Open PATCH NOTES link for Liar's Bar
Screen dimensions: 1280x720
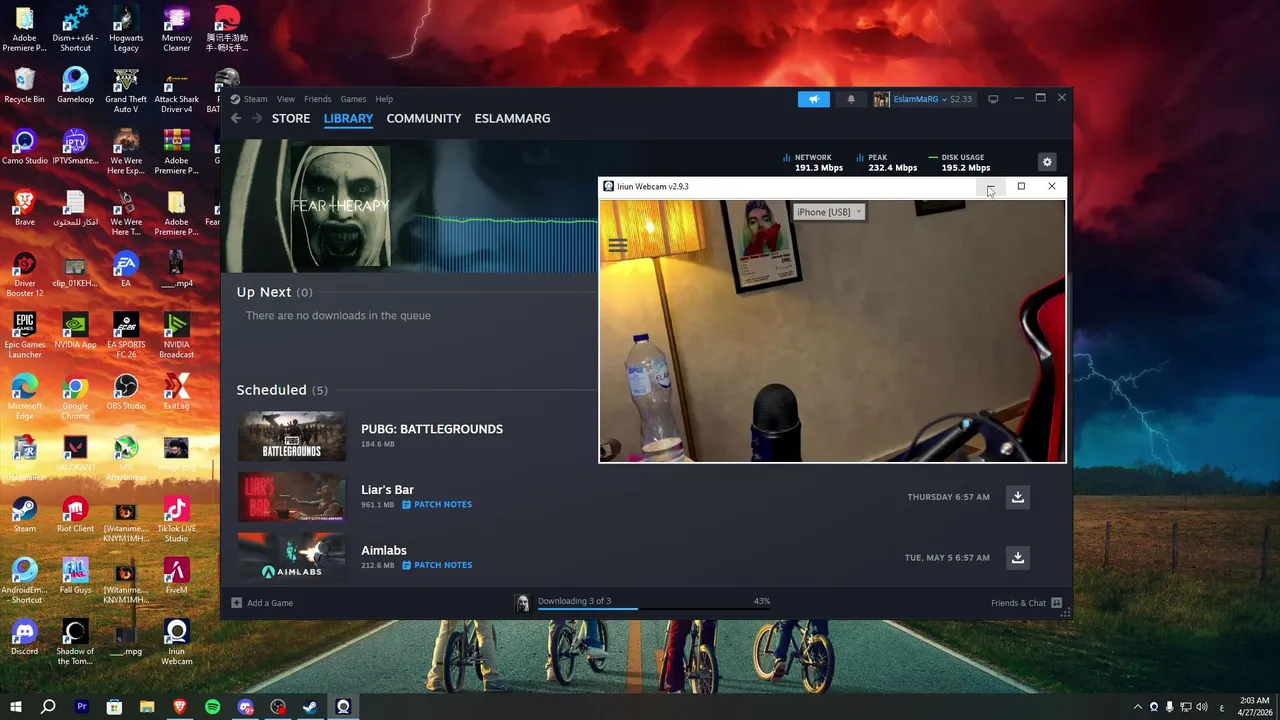coord(437,505)
